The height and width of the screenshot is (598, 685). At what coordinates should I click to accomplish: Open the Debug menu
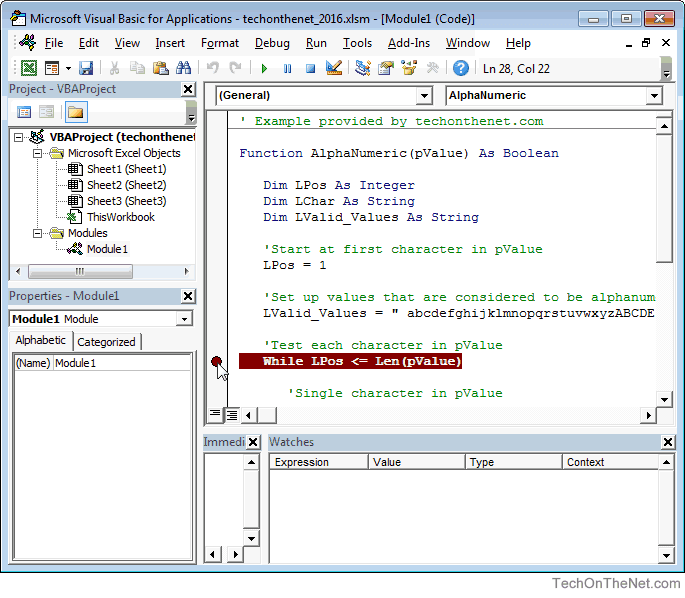click(272, 43)
